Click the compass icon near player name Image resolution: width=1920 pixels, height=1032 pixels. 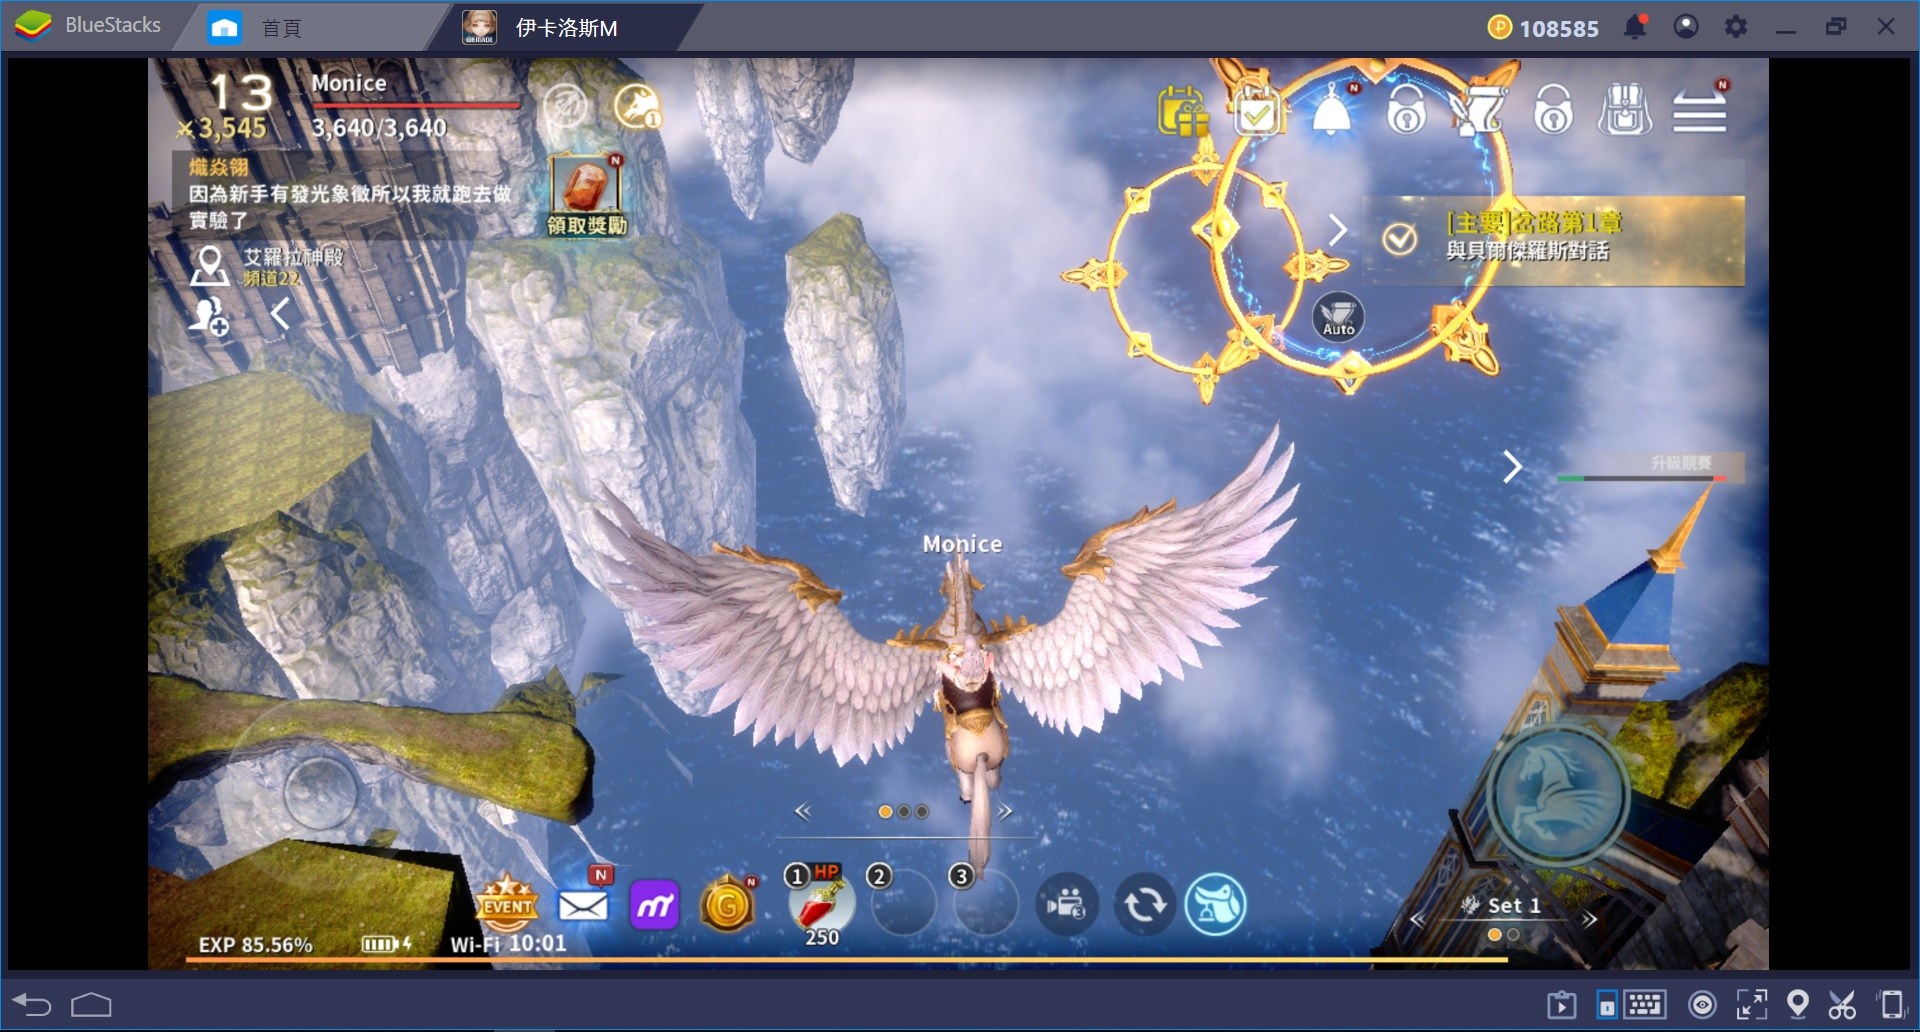click(x=565, y=106)
